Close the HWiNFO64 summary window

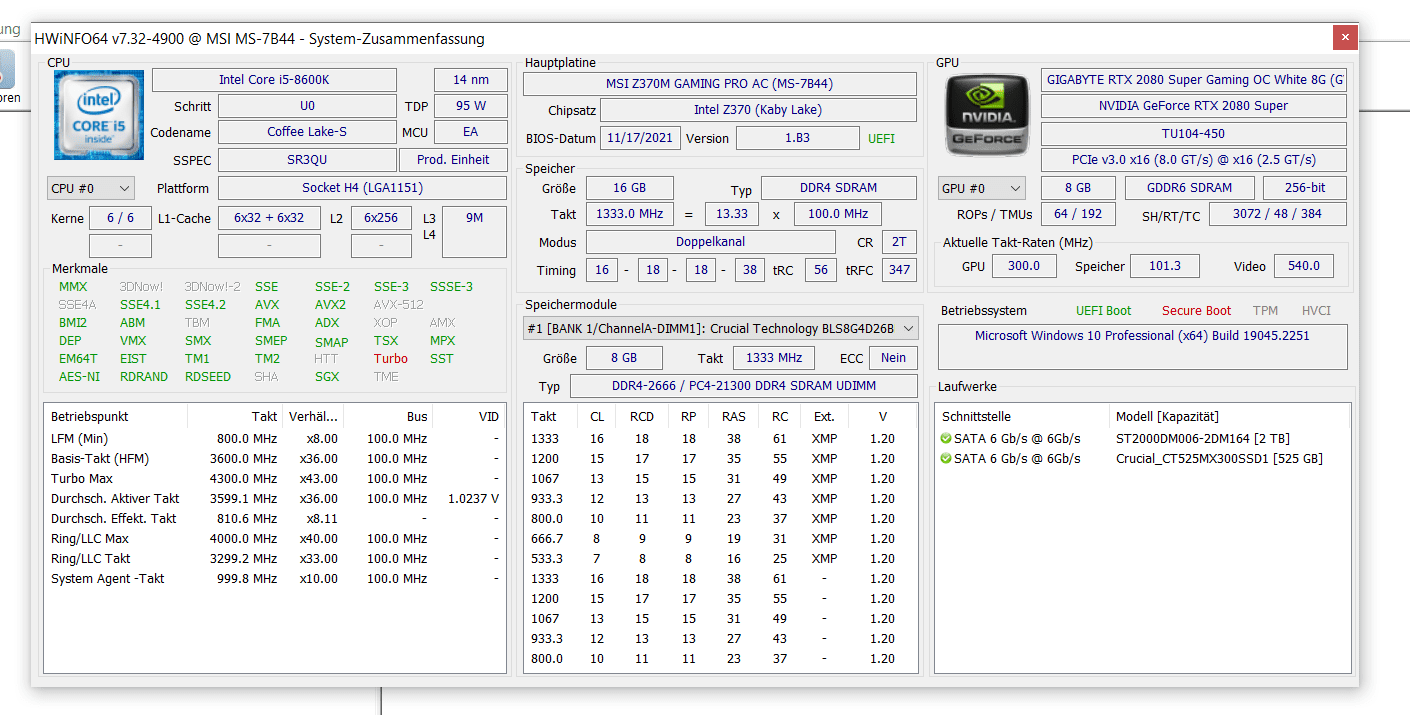[1345, 38]
